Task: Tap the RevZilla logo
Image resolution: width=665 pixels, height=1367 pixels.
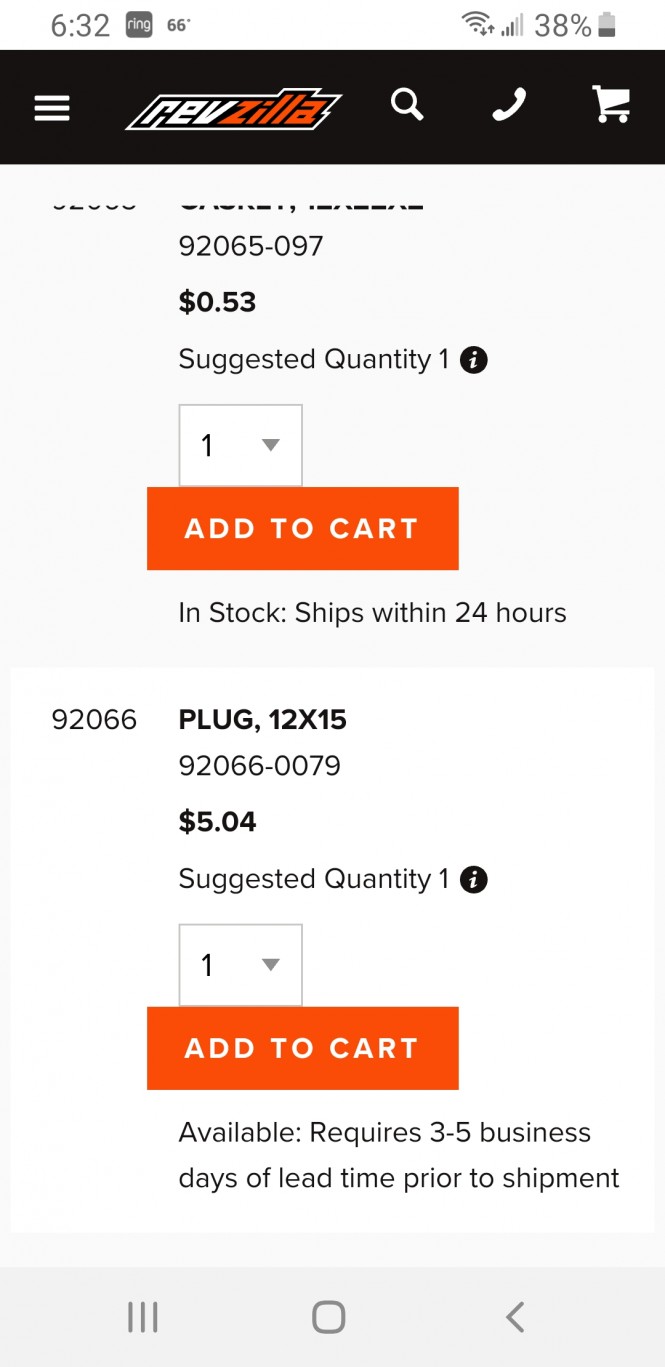Action: coord(233,109)
